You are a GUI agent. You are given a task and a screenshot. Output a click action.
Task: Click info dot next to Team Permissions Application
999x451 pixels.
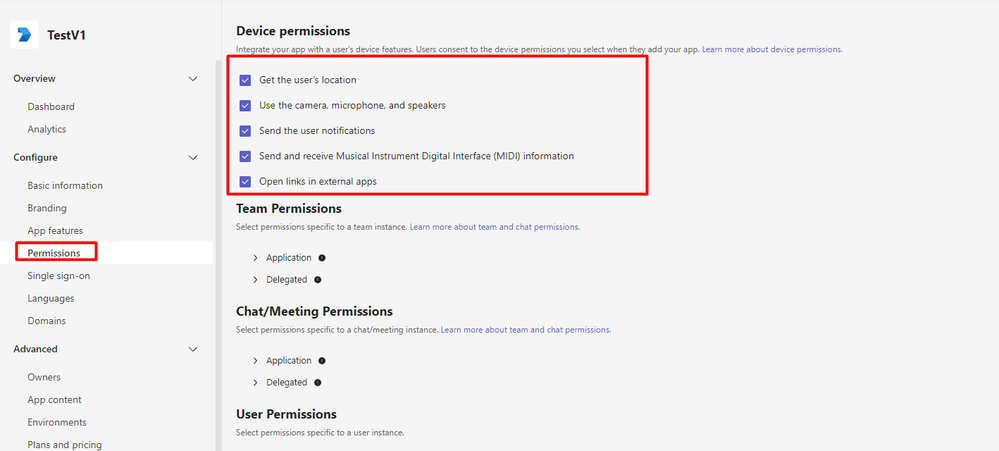tap(322, 258)
